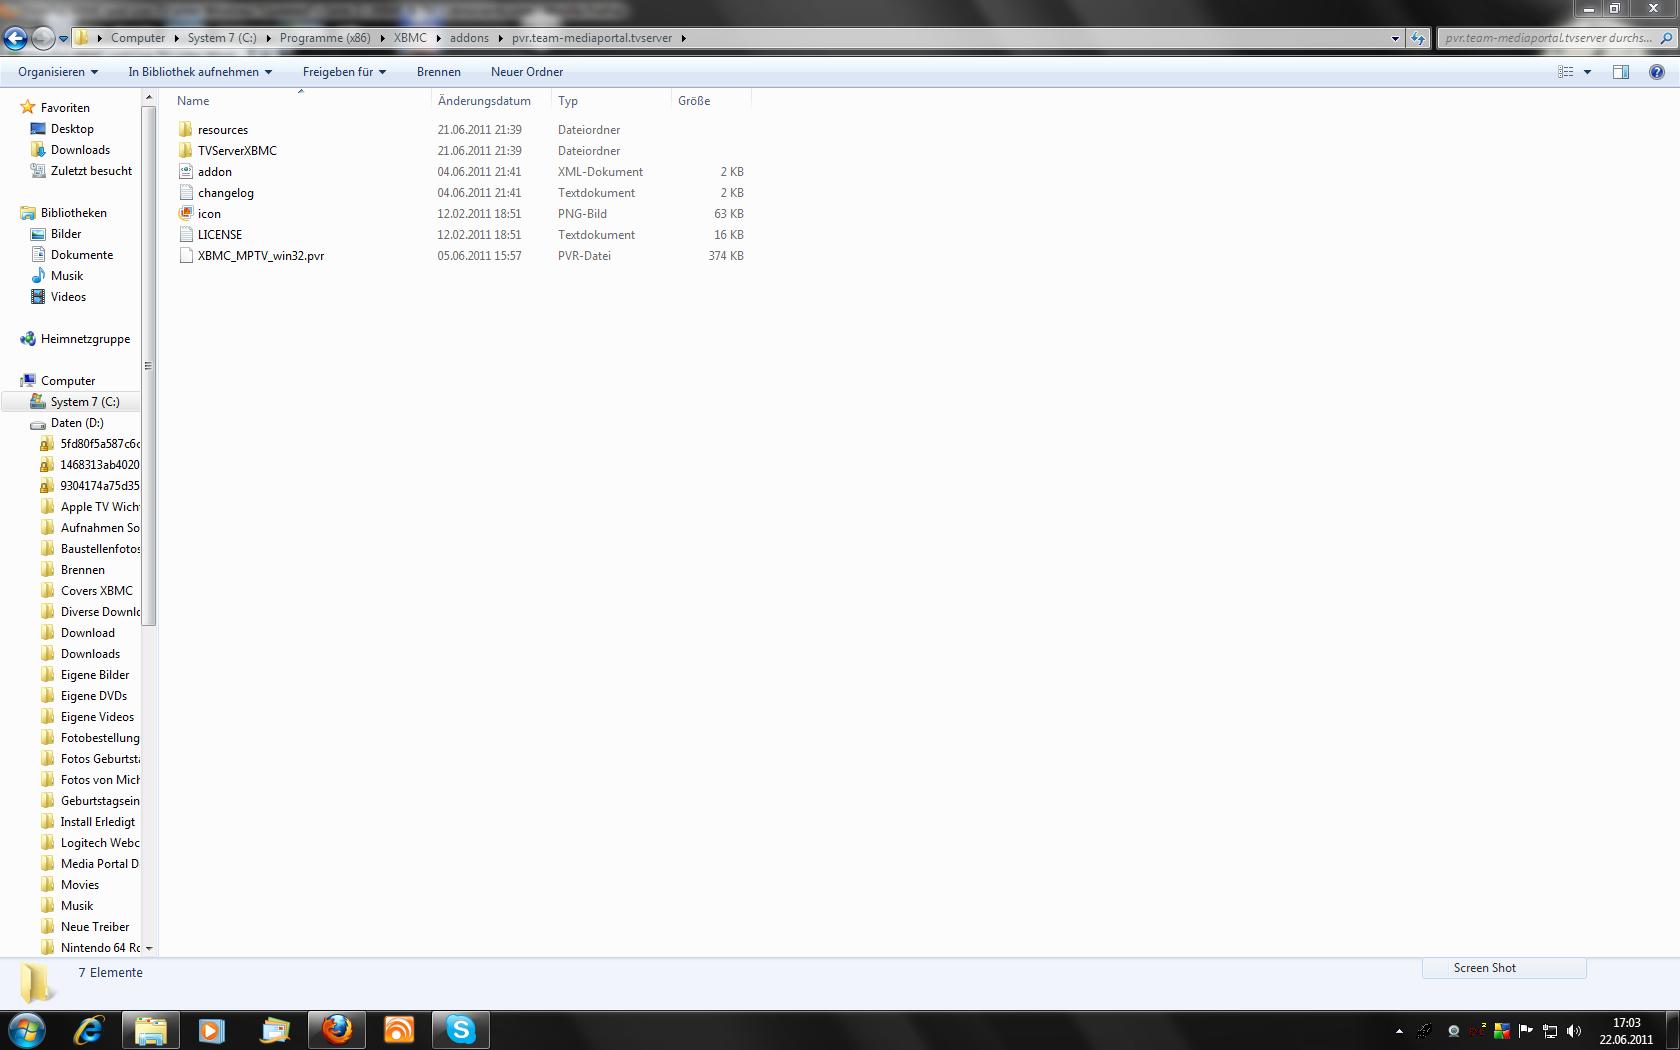
Task: Click XBMC in the address breadcrumb
Action: coord(410,38)
